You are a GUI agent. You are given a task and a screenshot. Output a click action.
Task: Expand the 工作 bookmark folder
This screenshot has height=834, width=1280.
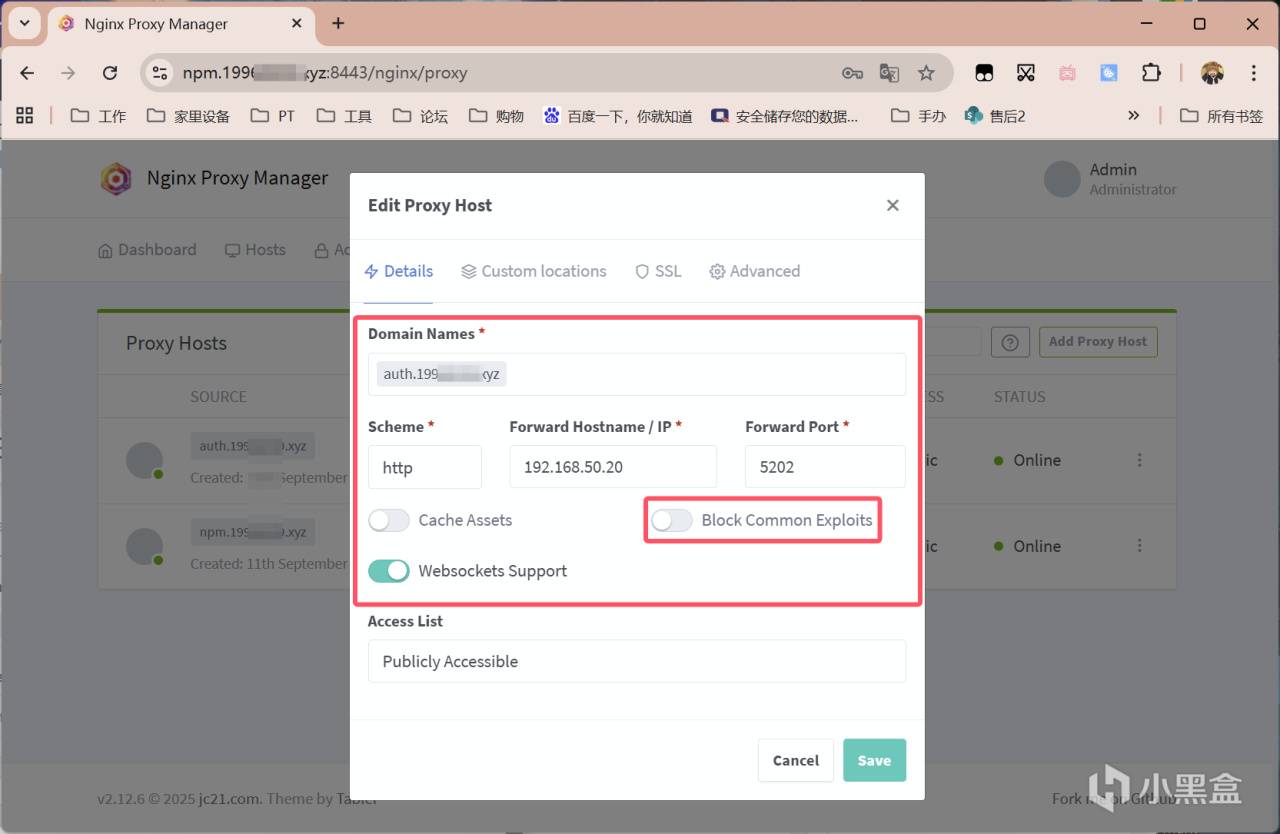[98, 116]
